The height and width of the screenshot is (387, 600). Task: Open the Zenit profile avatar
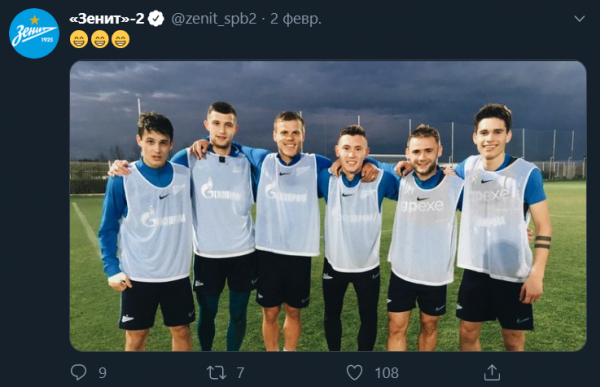34,33
